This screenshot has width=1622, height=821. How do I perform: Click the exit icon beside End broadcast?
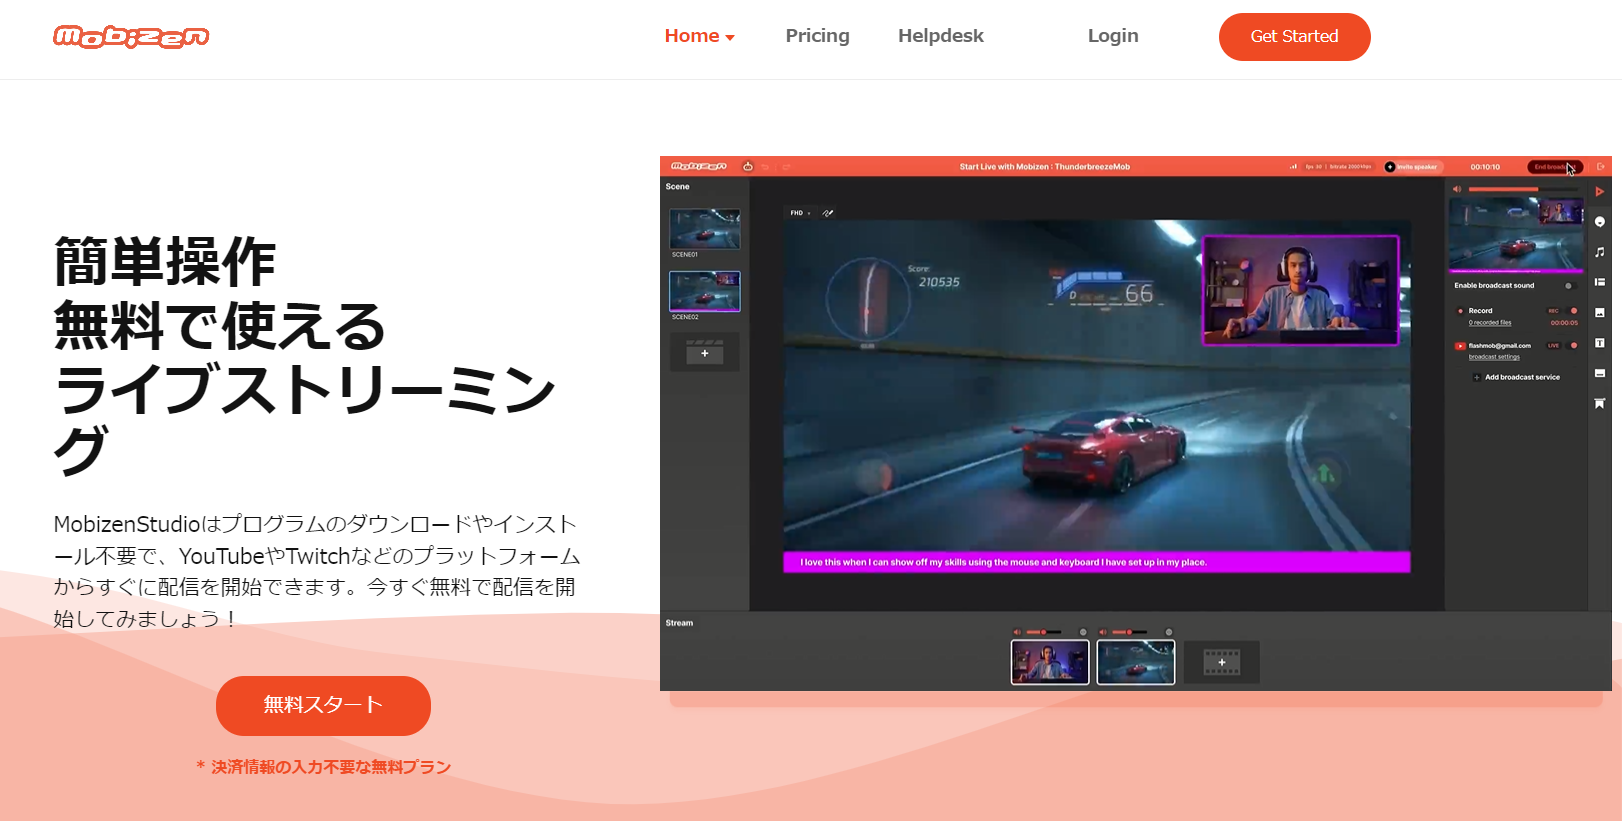[x=1600, y=167]
